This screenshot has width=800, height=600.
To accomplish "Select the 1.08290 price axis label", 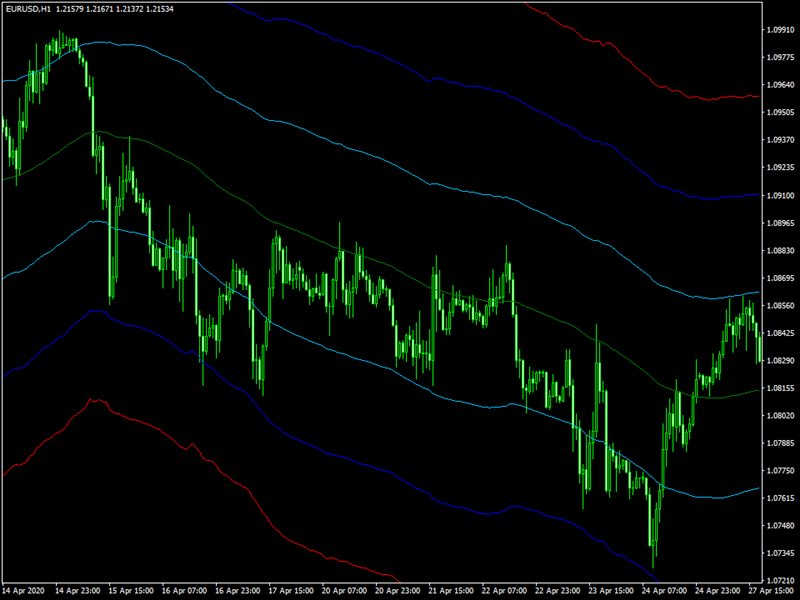I will coord(780,361).
